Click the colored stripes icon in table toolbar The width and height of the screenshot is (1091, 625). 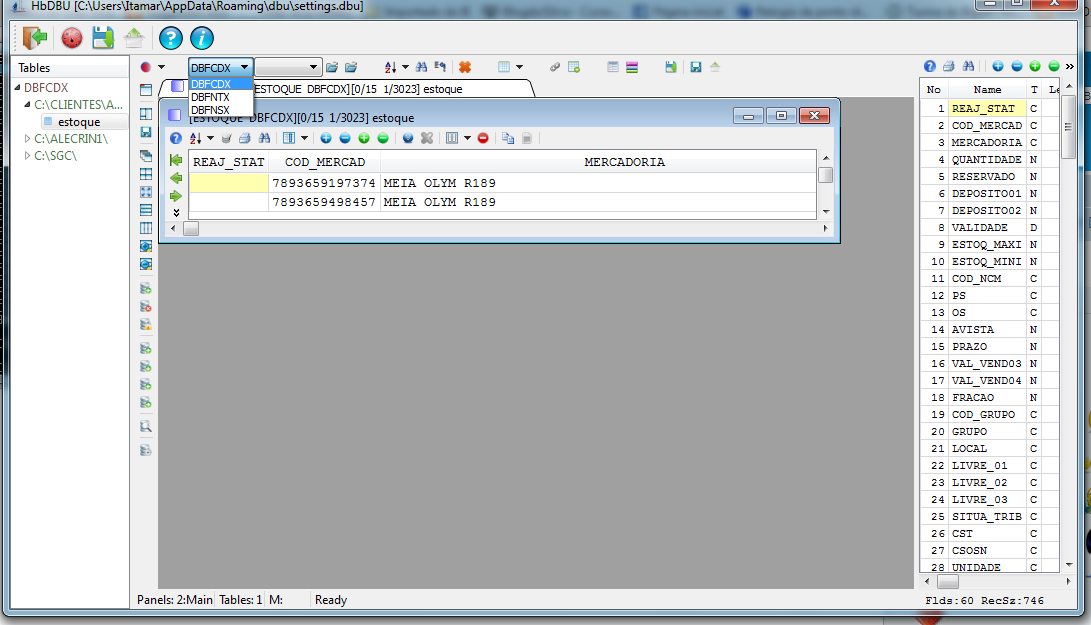pos(632,67)
